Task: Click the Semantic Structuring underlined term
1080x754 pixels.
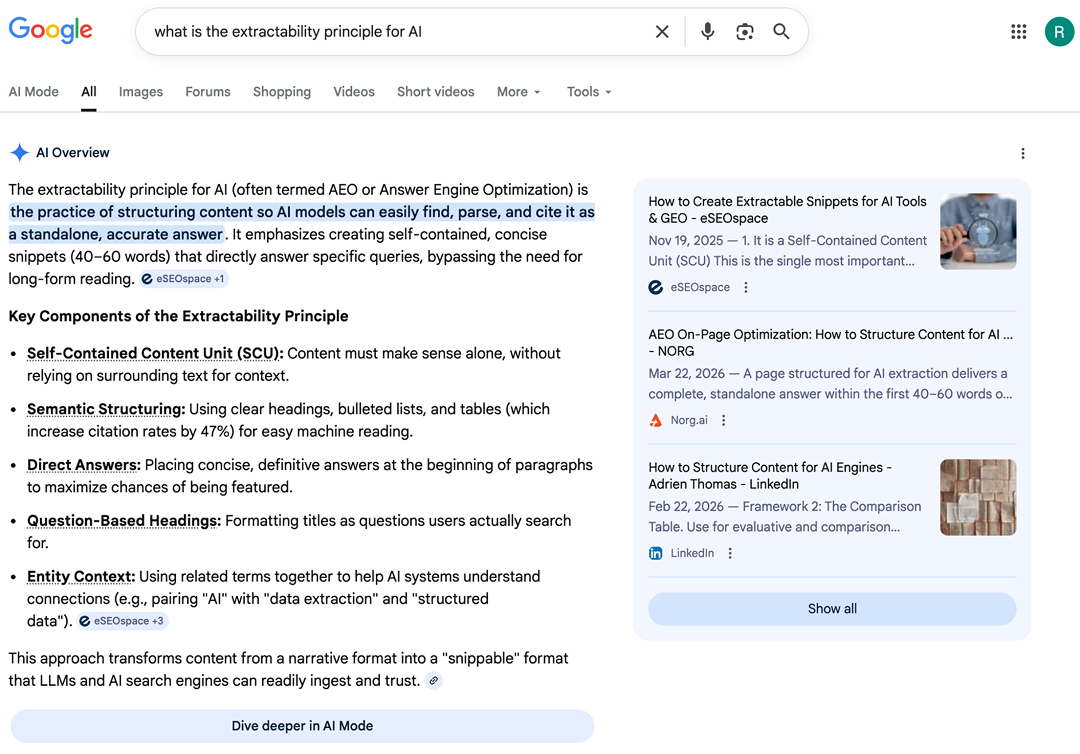Action: click(x=106, y=409)
